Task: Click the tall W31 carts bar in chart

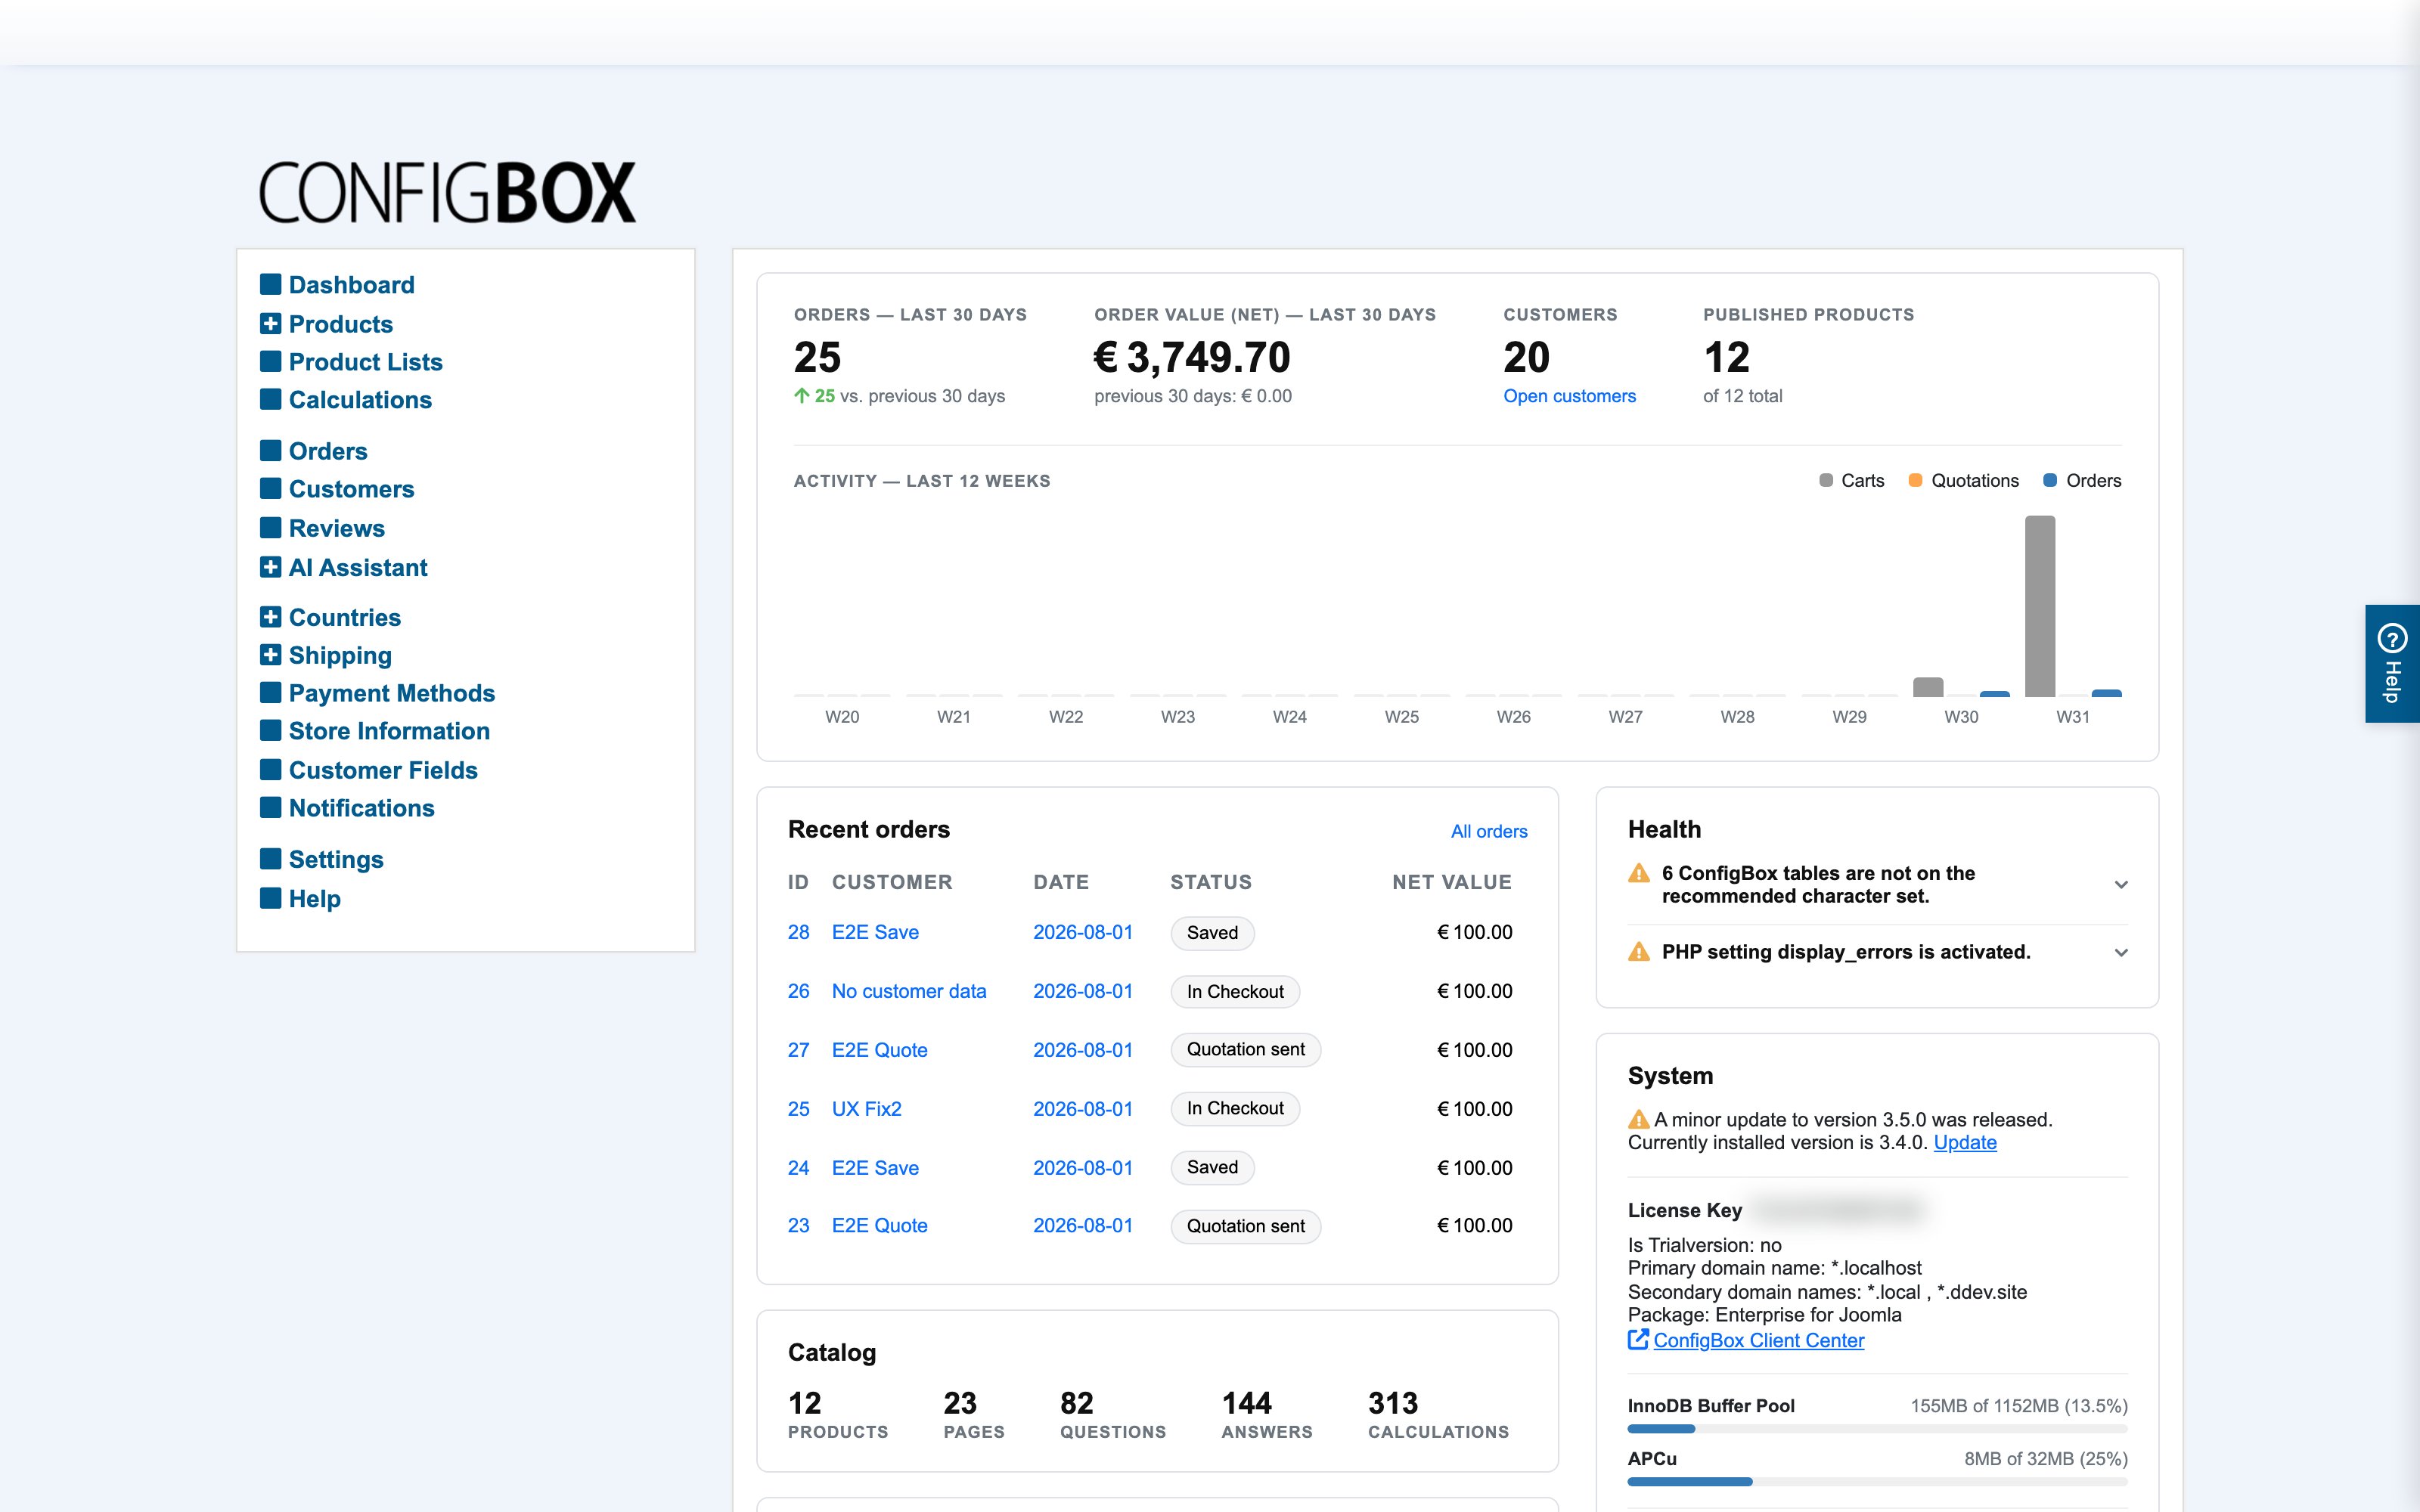Action: pos(2040,606)
